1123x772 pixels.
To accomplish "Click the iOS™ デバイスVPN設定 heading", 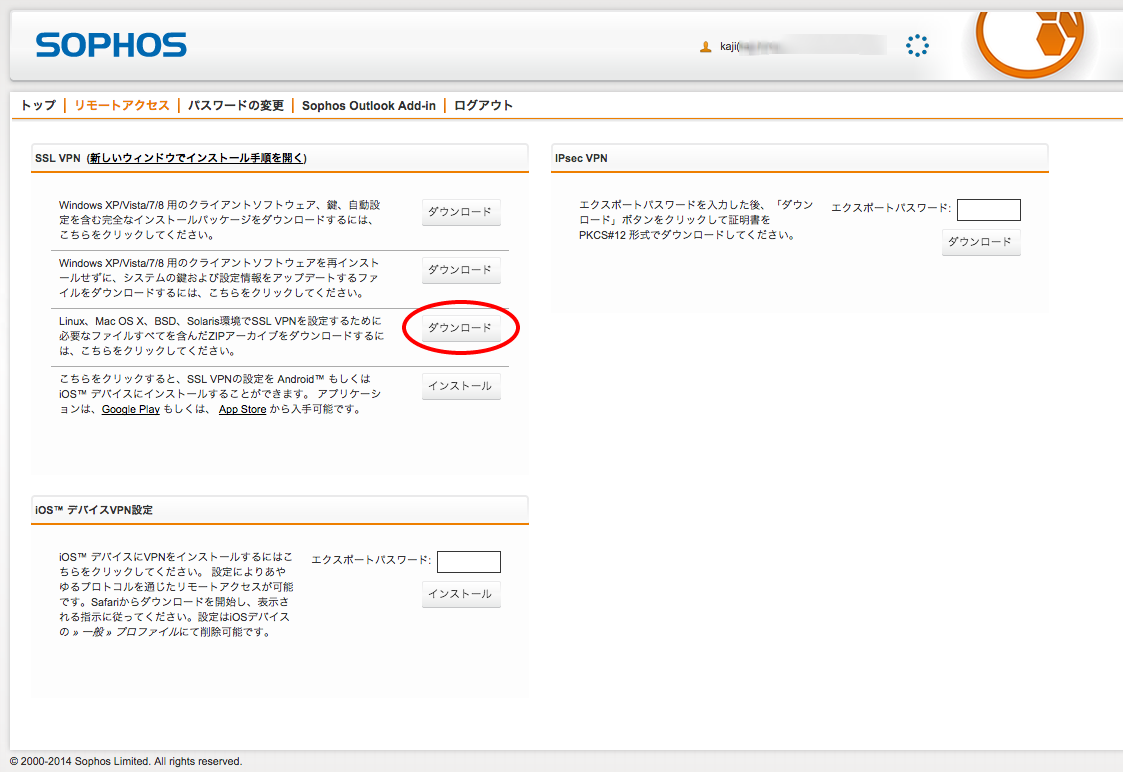I will coord(94,510).
